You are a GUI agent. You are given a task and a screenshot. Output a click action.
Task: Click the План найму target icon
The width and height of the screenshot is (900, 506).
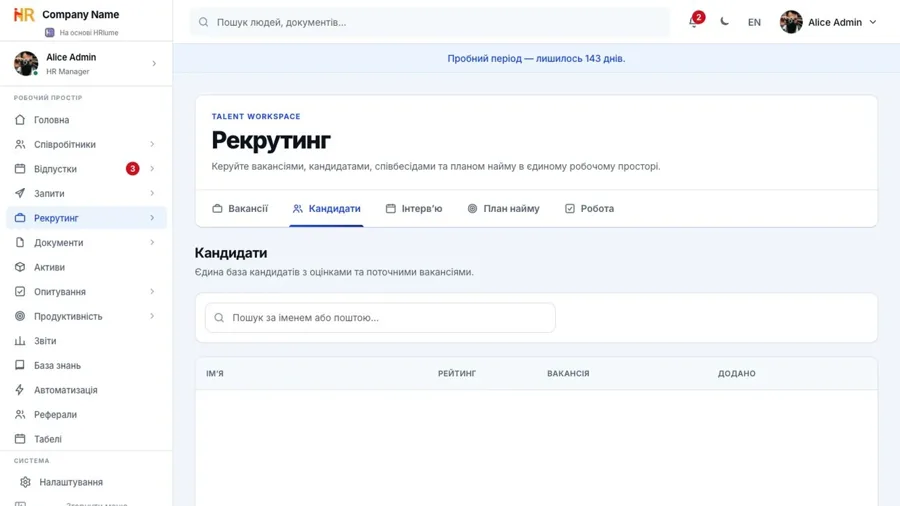(x=472, y=209)
